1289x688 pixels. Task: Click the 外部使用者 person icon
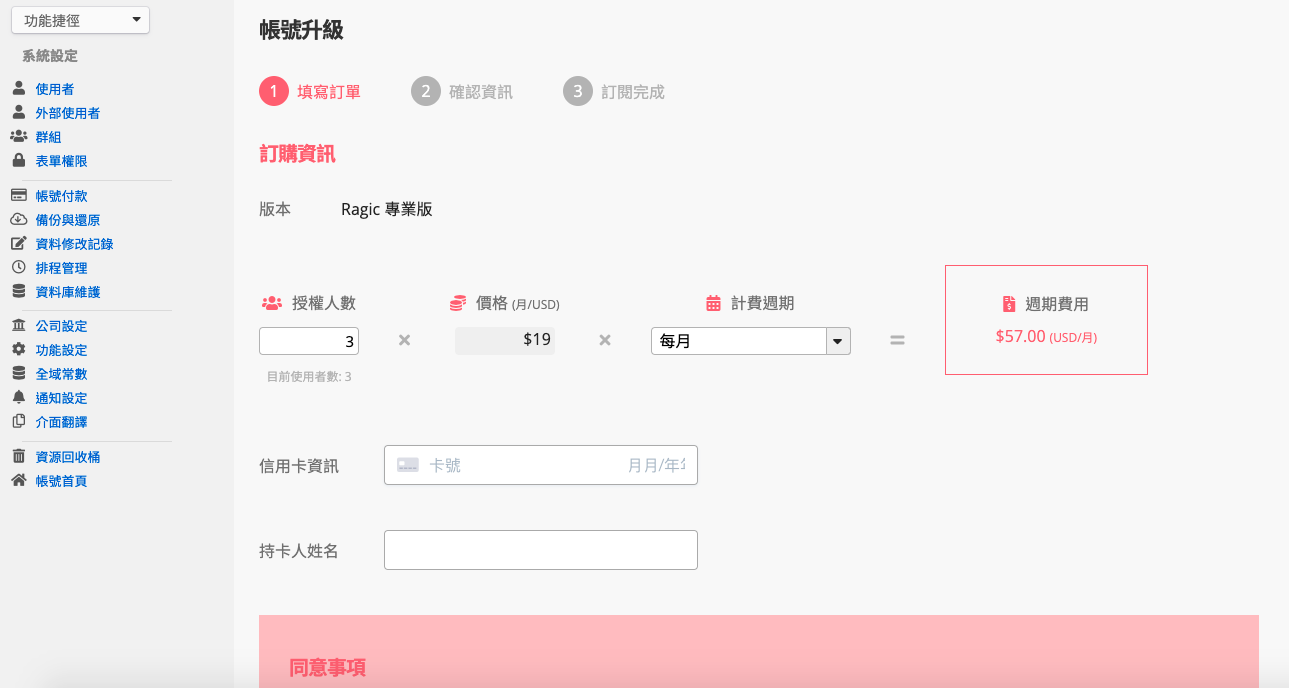(18, 113)
